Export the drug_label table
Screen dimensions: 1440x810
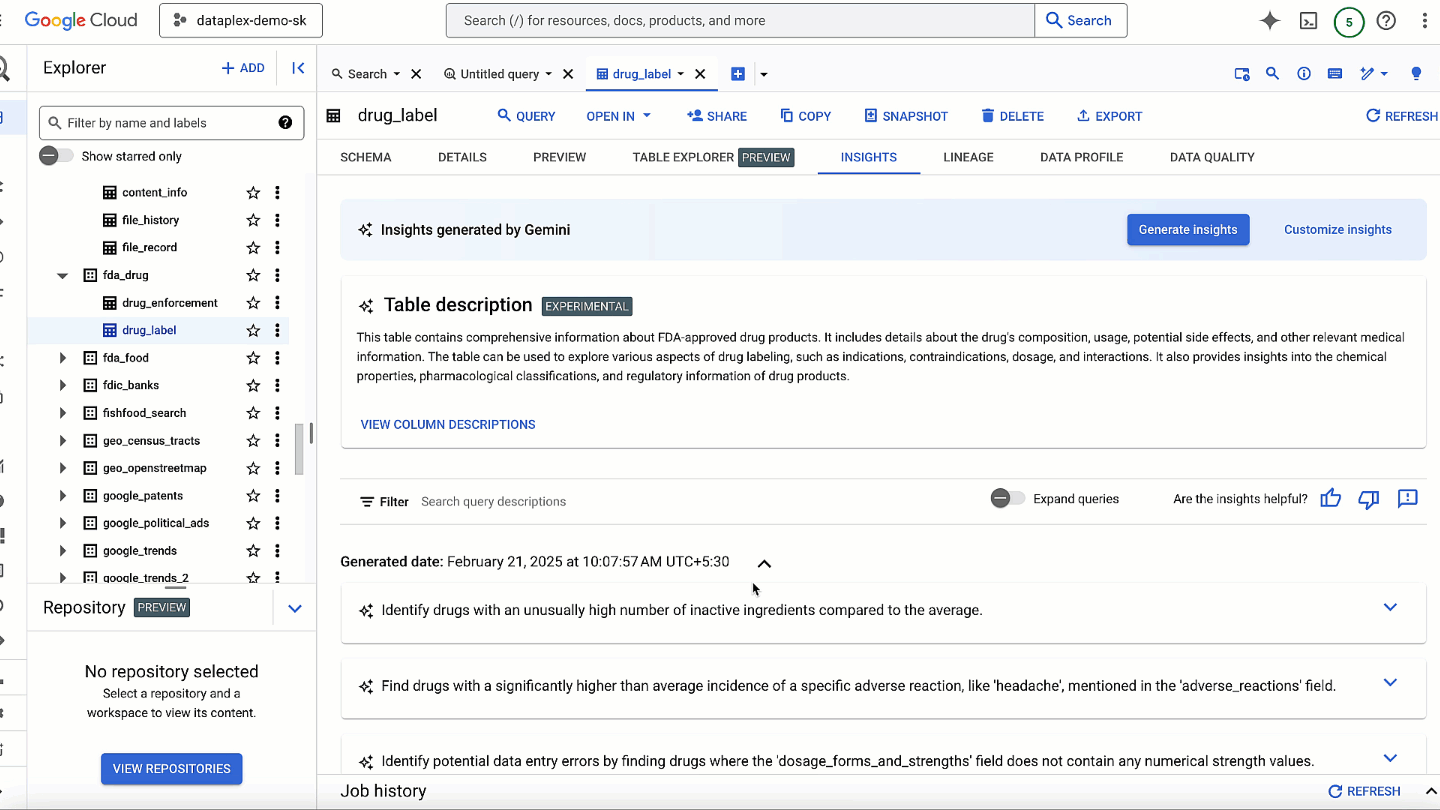point(1109,116)
